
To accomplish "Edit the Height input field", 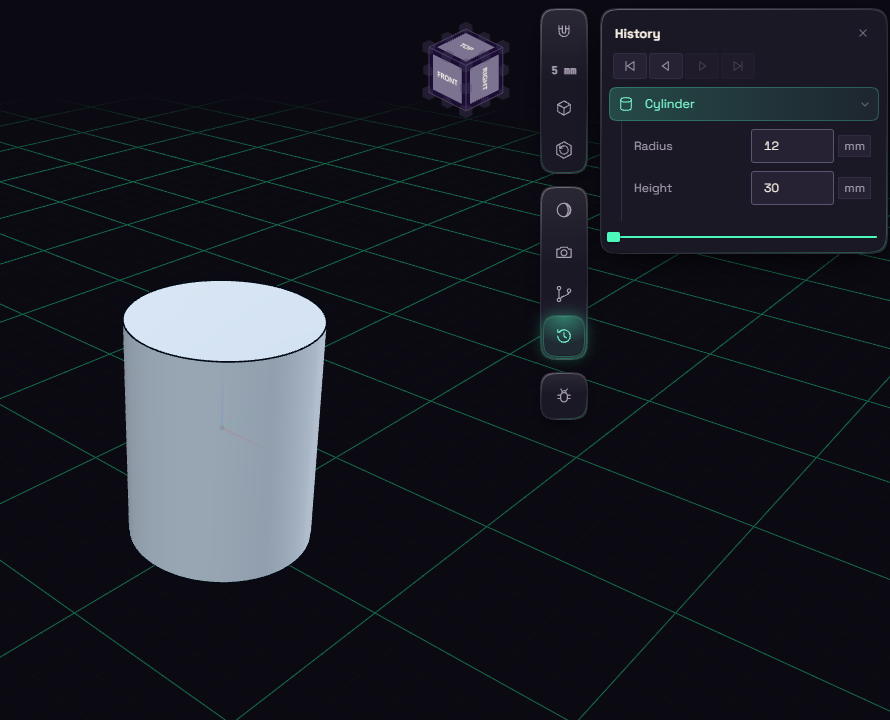I will click(792, 188).
